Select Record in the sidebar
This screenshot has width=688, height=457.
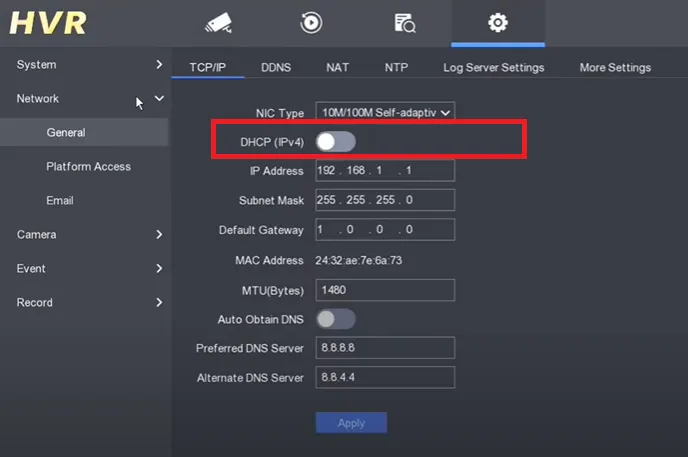[35, 303]
